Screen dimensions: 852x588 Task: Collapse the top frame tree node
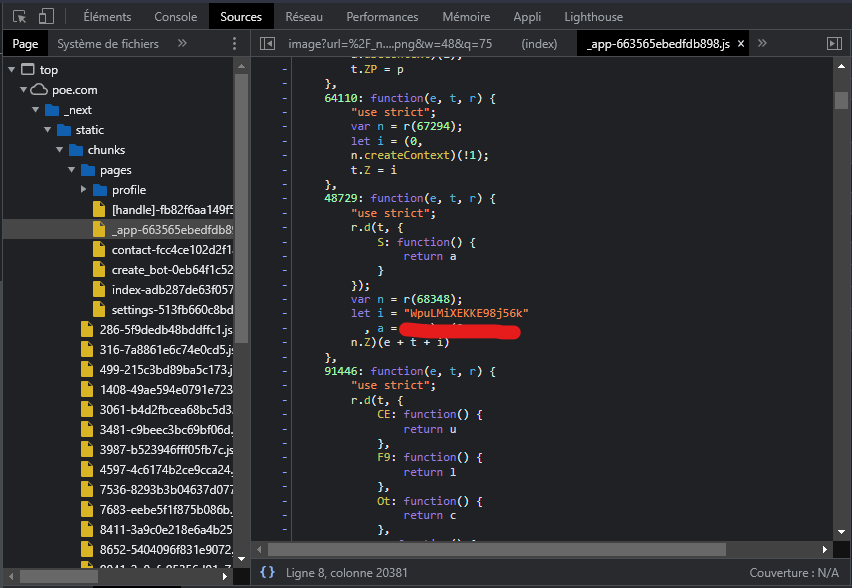11,70
